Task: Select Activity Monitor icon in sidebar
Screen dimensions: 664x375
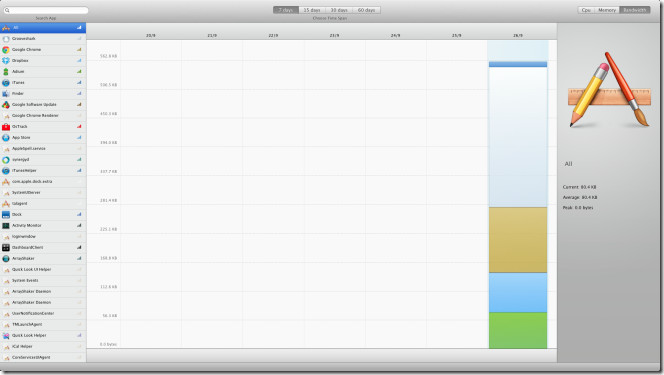Action: coord(6,226)
